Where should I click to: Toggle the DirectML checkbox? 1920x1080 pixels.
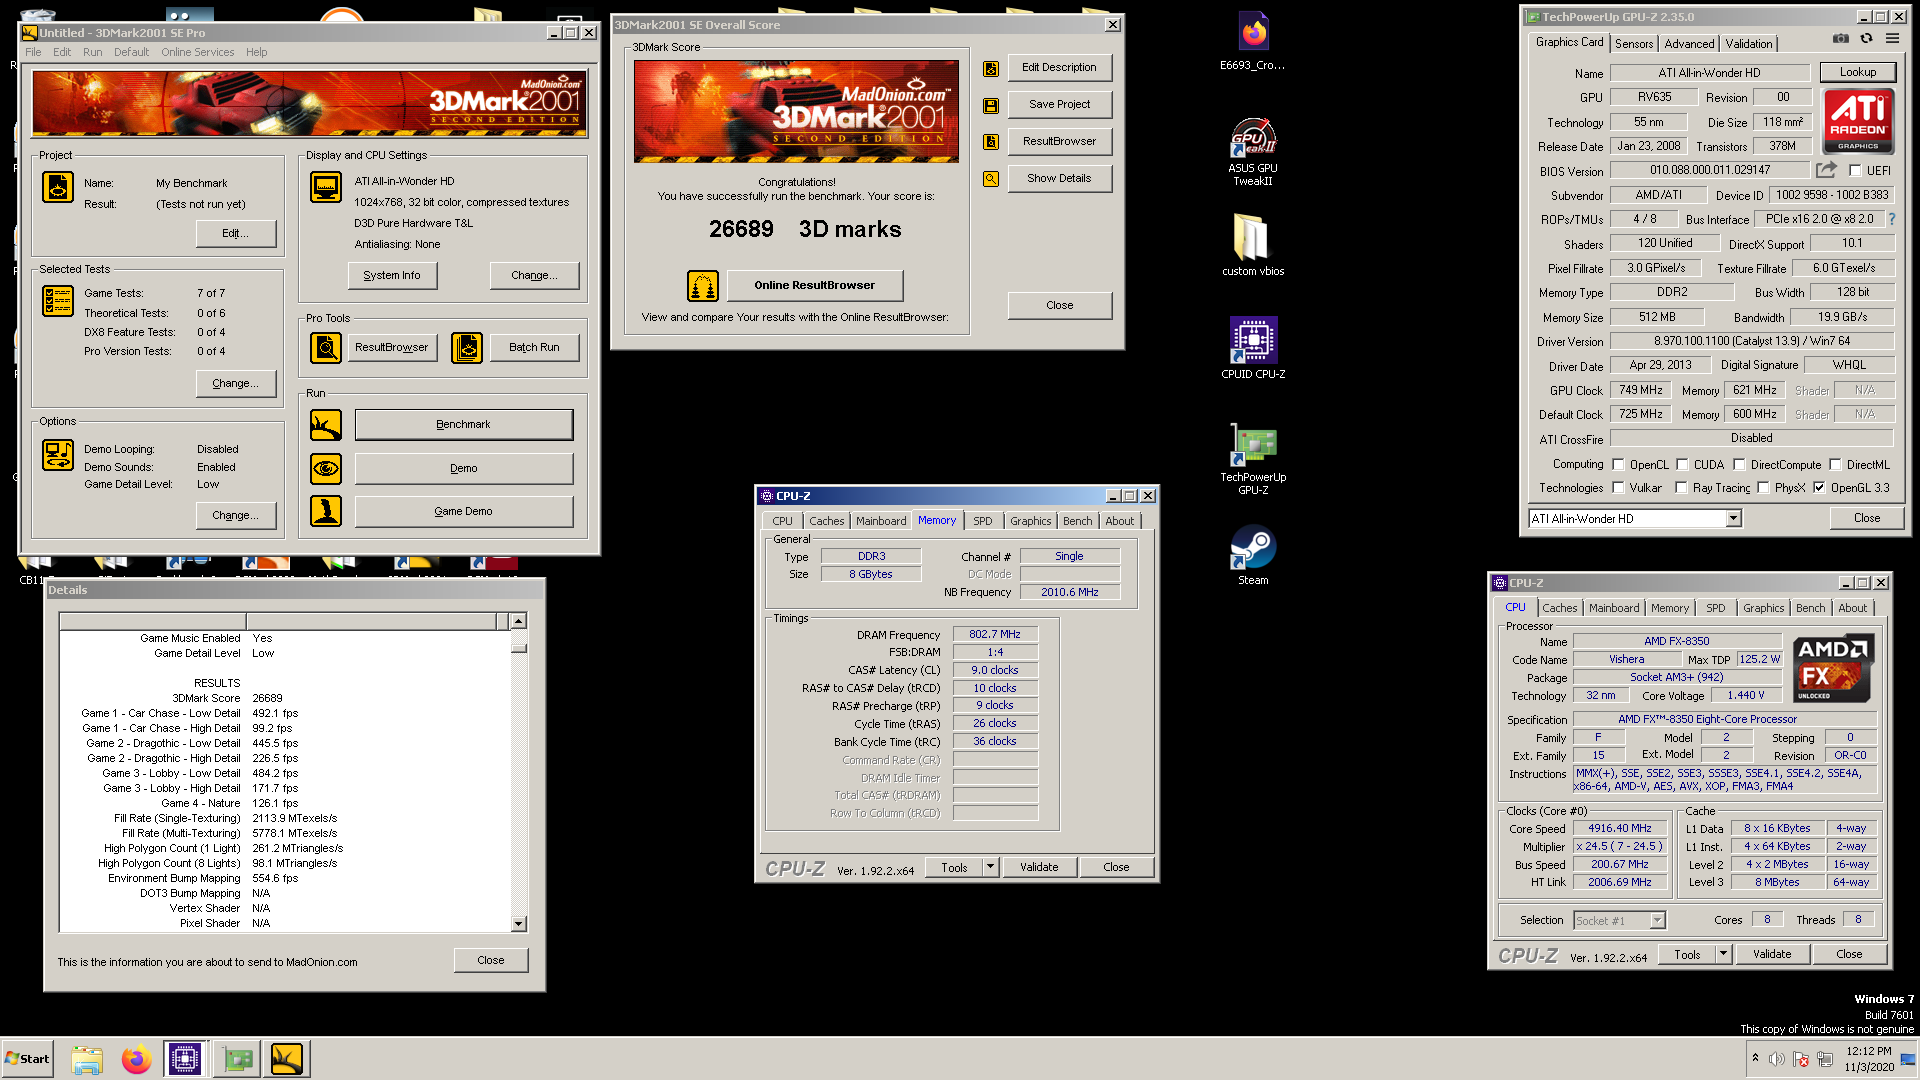(1835, 465)
